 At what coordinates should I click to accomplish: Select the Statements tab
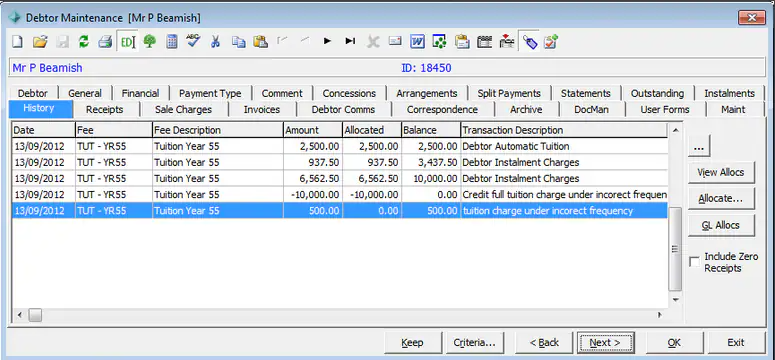point(586,93)
